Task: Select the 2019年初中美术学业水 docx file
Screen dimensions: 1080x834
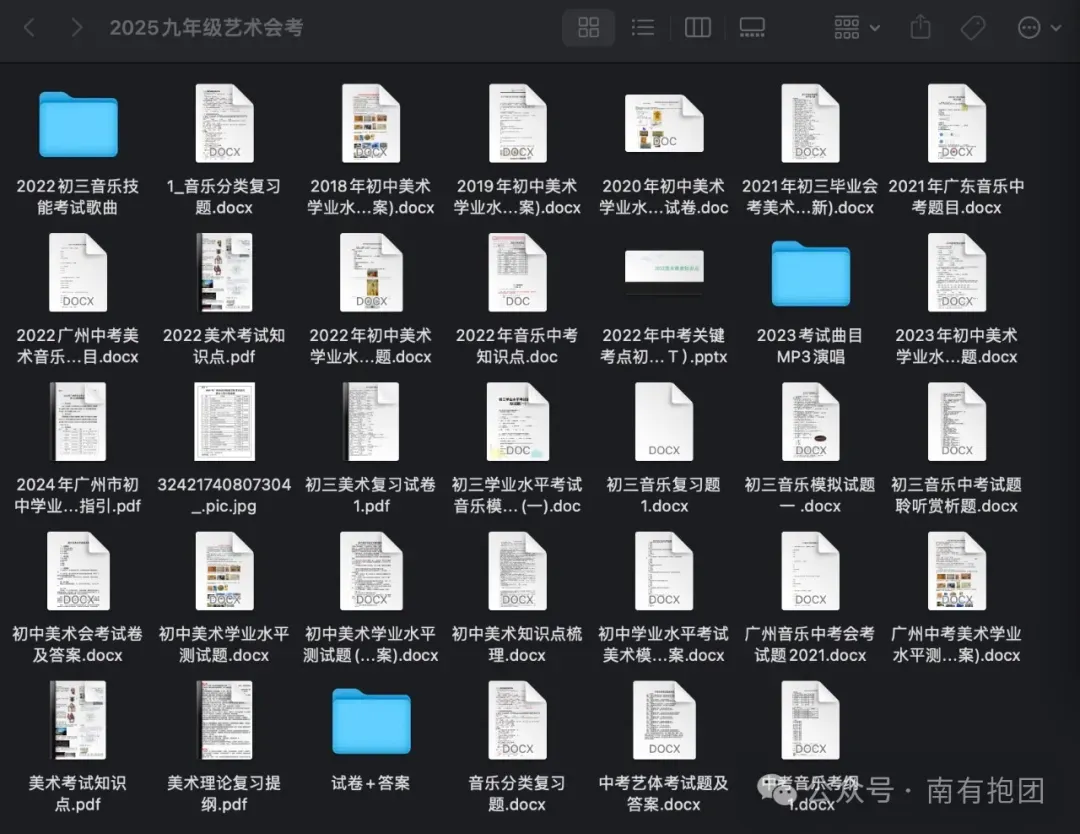Action: click(x=517, y=124)
